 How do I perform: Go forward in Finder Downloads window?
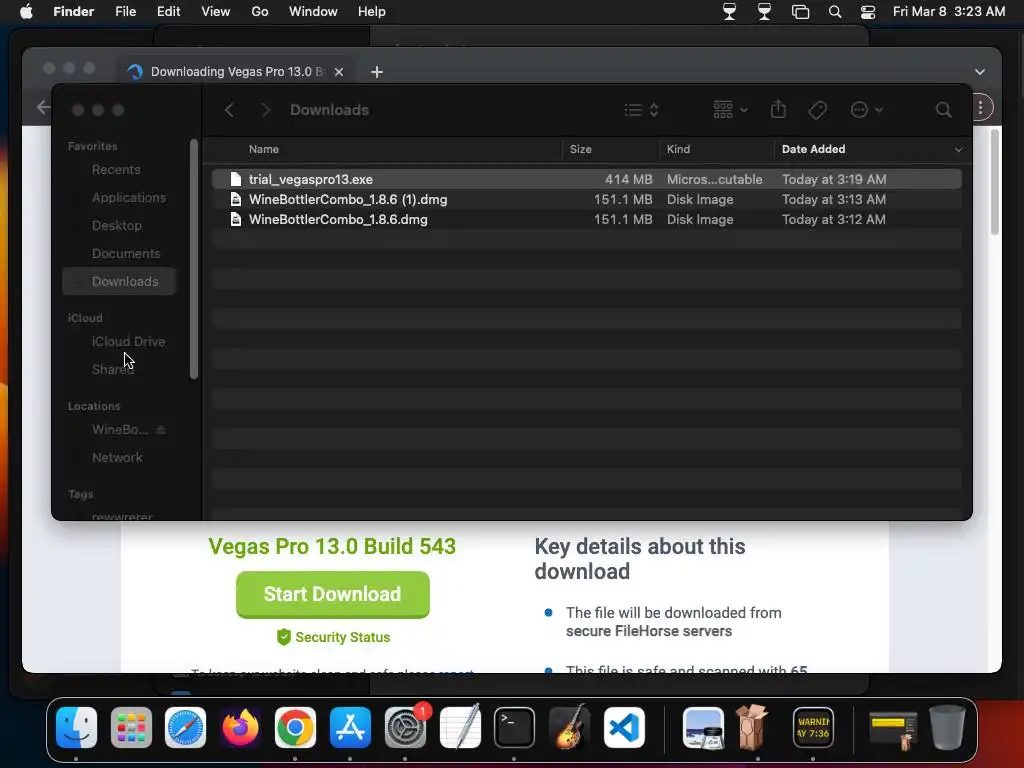265,110
